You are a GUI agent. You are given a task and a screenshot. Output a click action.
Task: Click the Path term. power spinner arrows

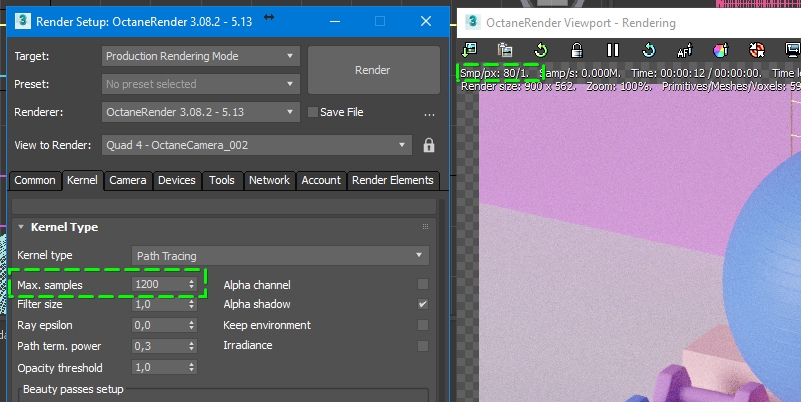(x=191, y=346)
